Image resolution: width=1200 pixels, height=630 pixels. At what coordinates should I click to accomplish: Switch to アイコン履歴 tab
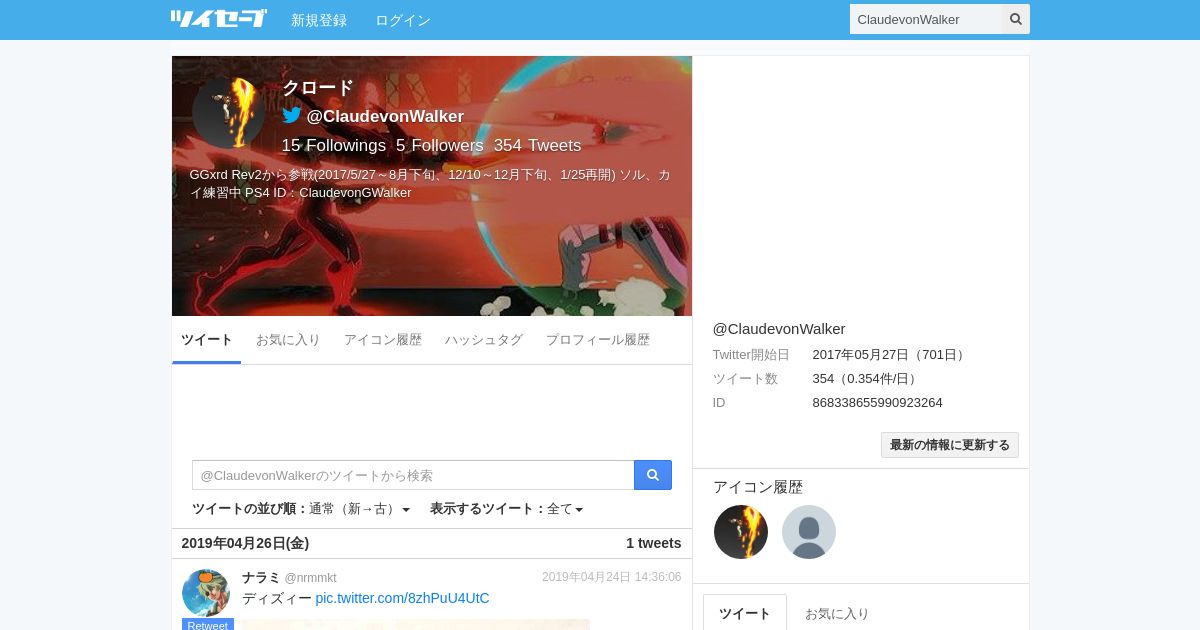[x=383, y=340]
